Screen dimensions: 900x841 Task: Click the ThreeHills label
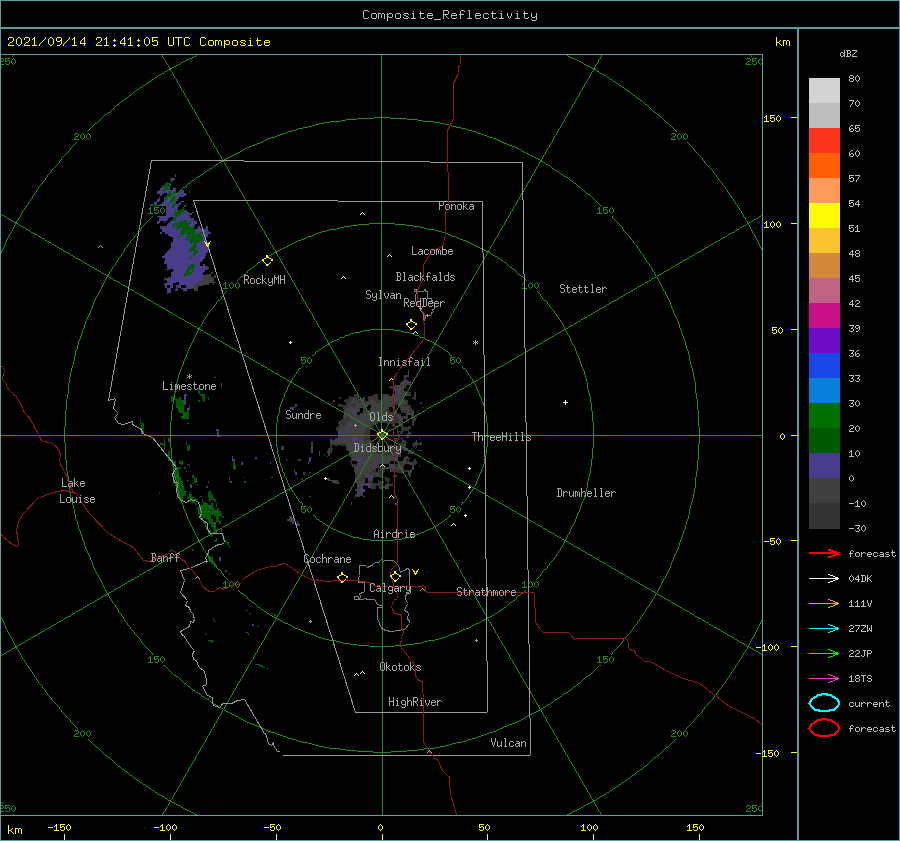click(x=502, y=437)
